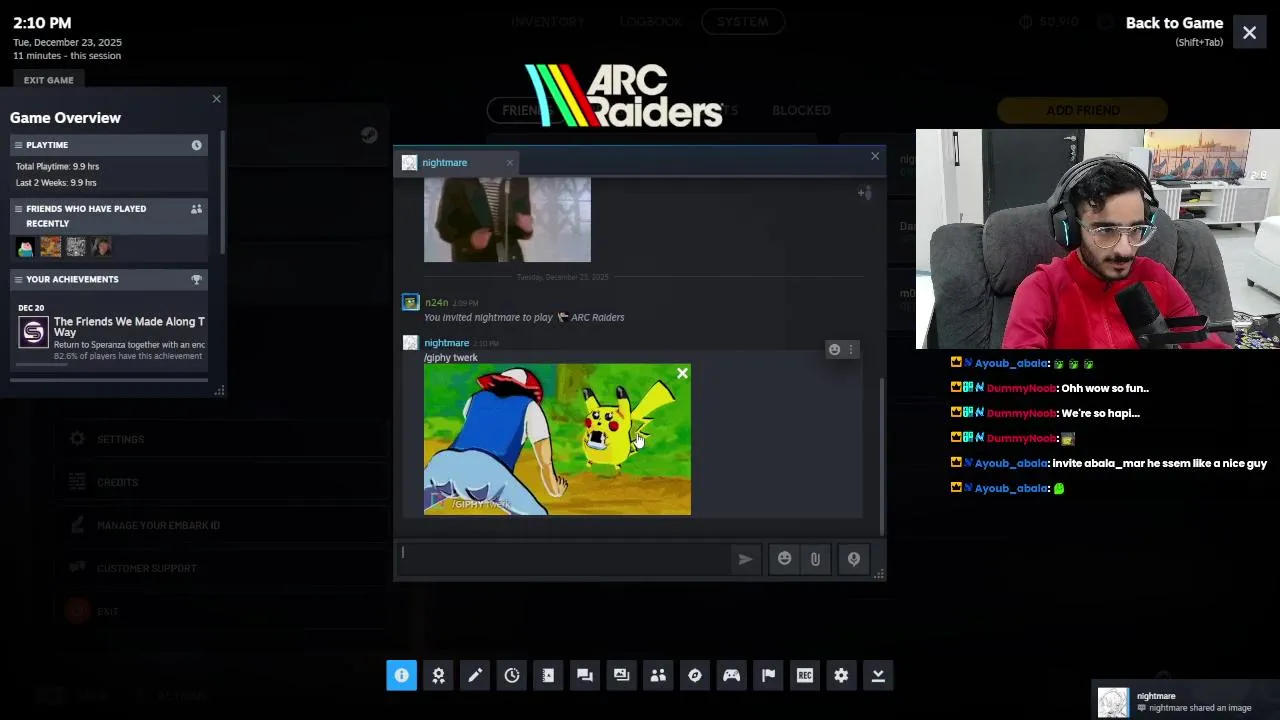The height and width of the screenshot is (720, 1280).
Task: Open the Guides book icon in toolbar
Action: coord(548,676)
